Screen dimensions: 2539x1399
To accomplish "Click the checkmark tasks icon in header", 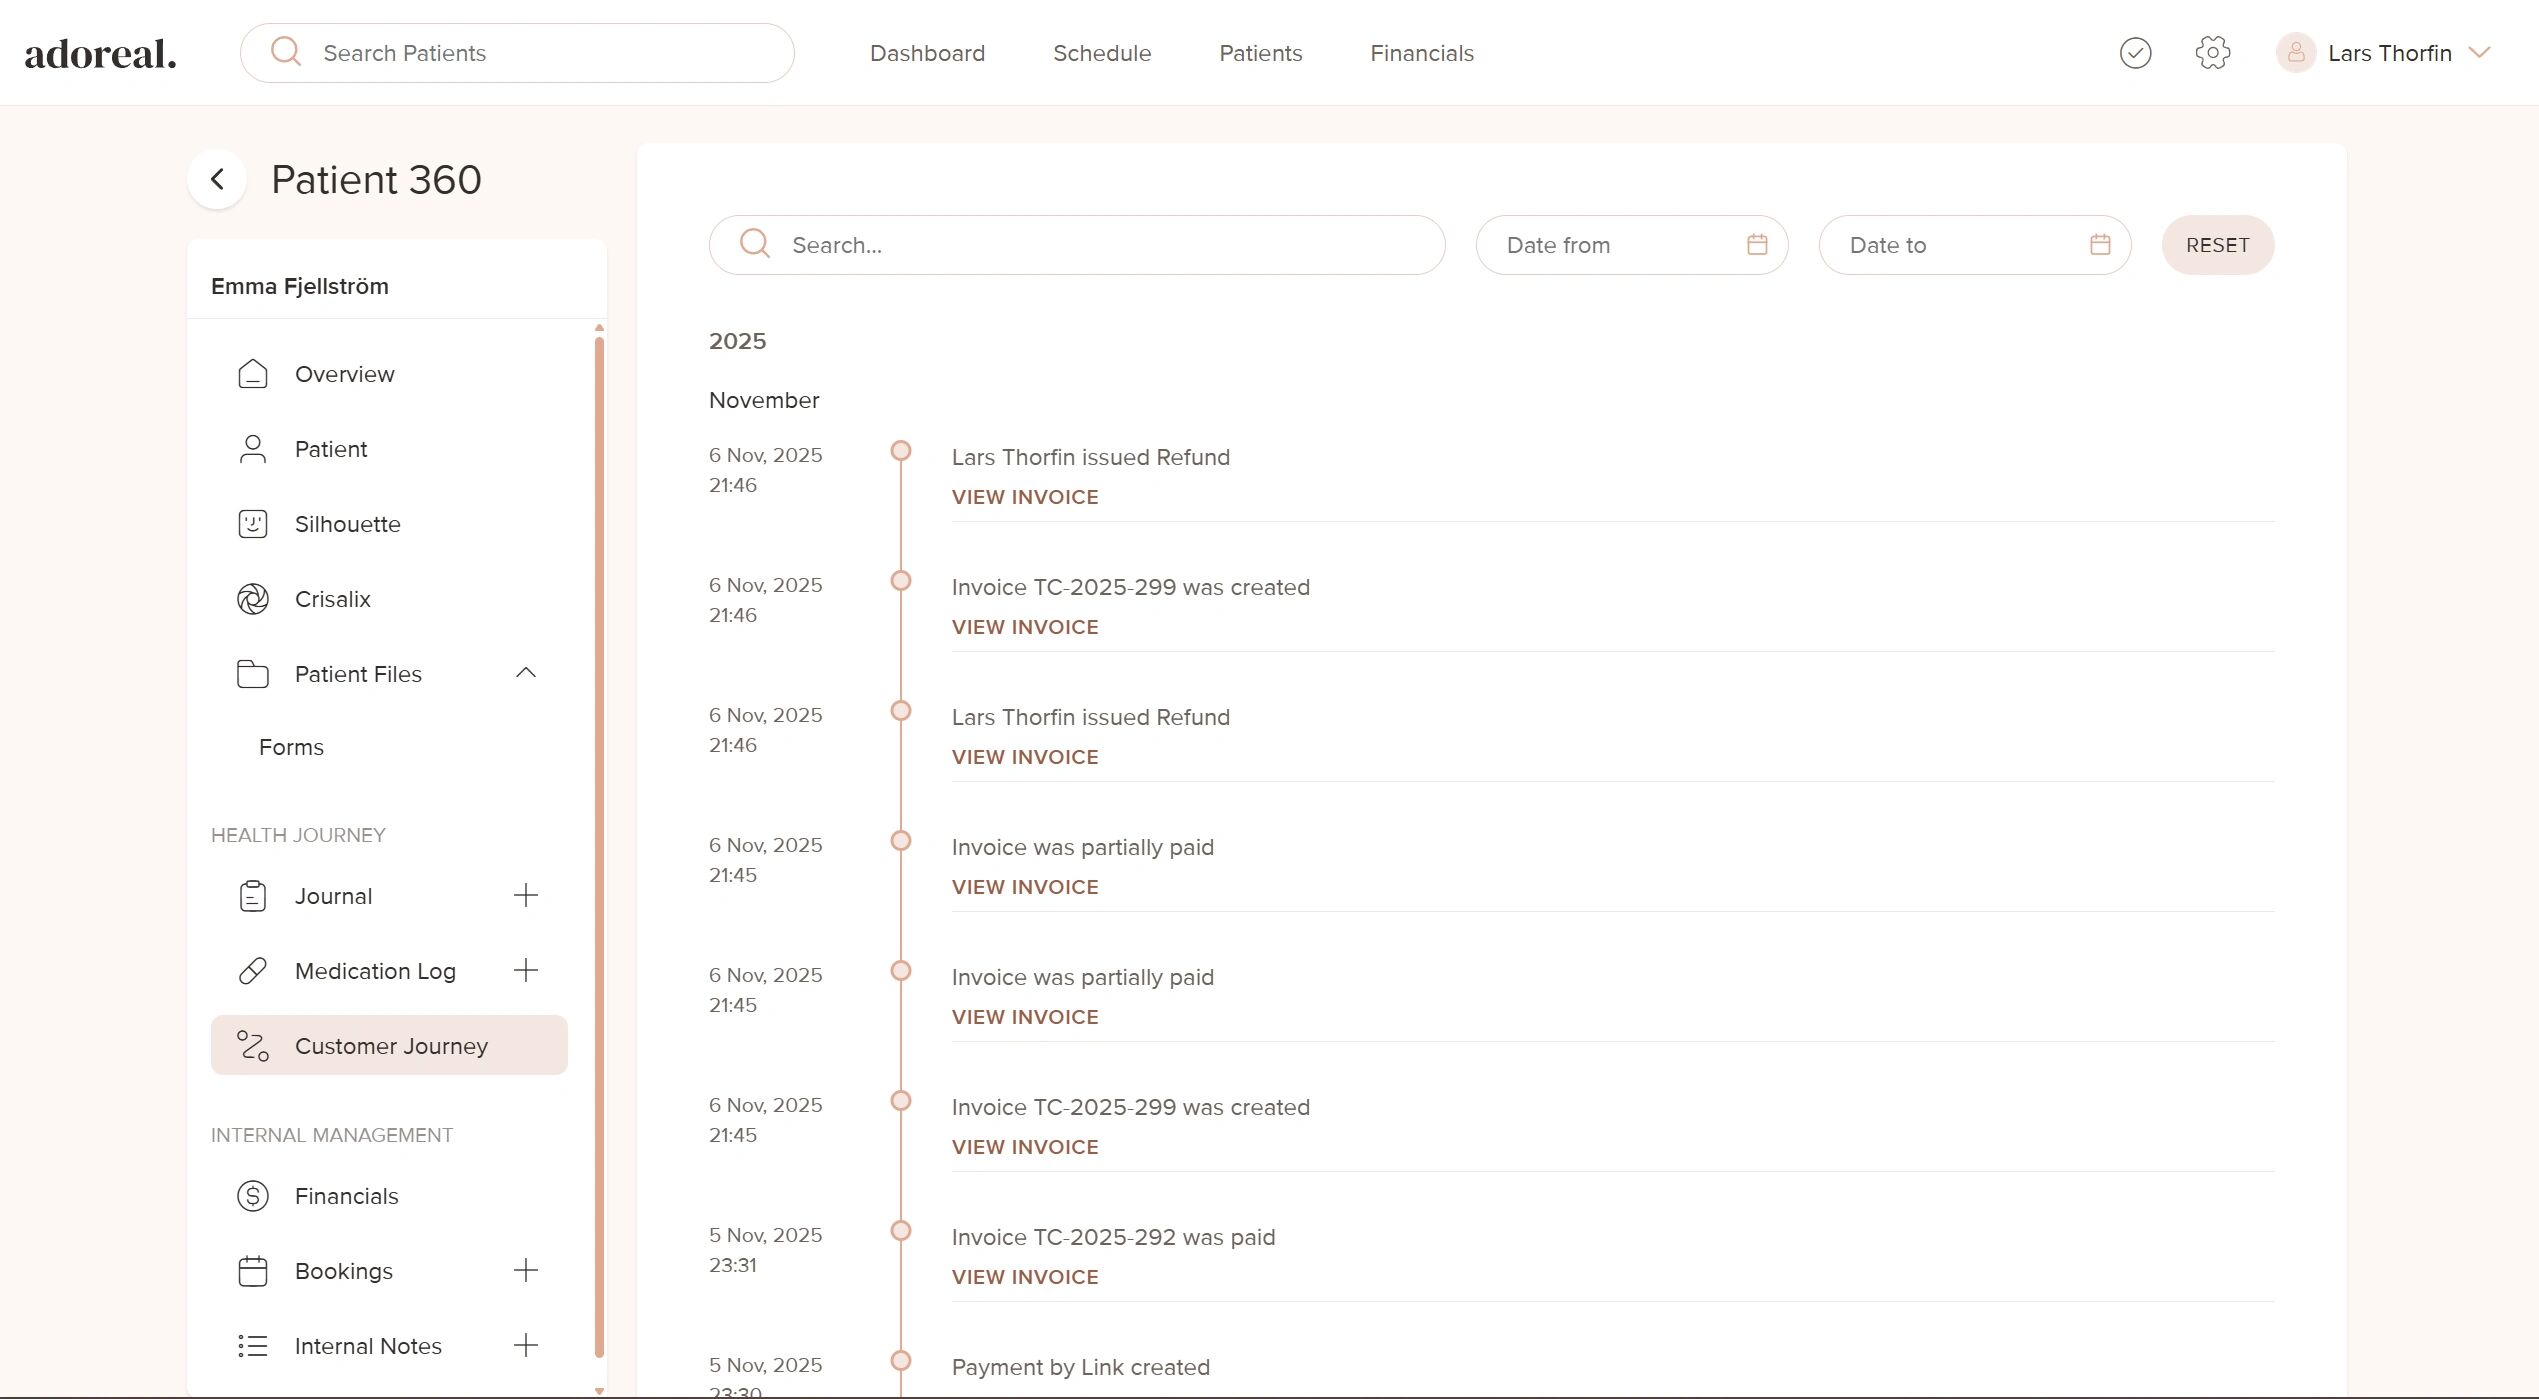I will click(2135, 53).
